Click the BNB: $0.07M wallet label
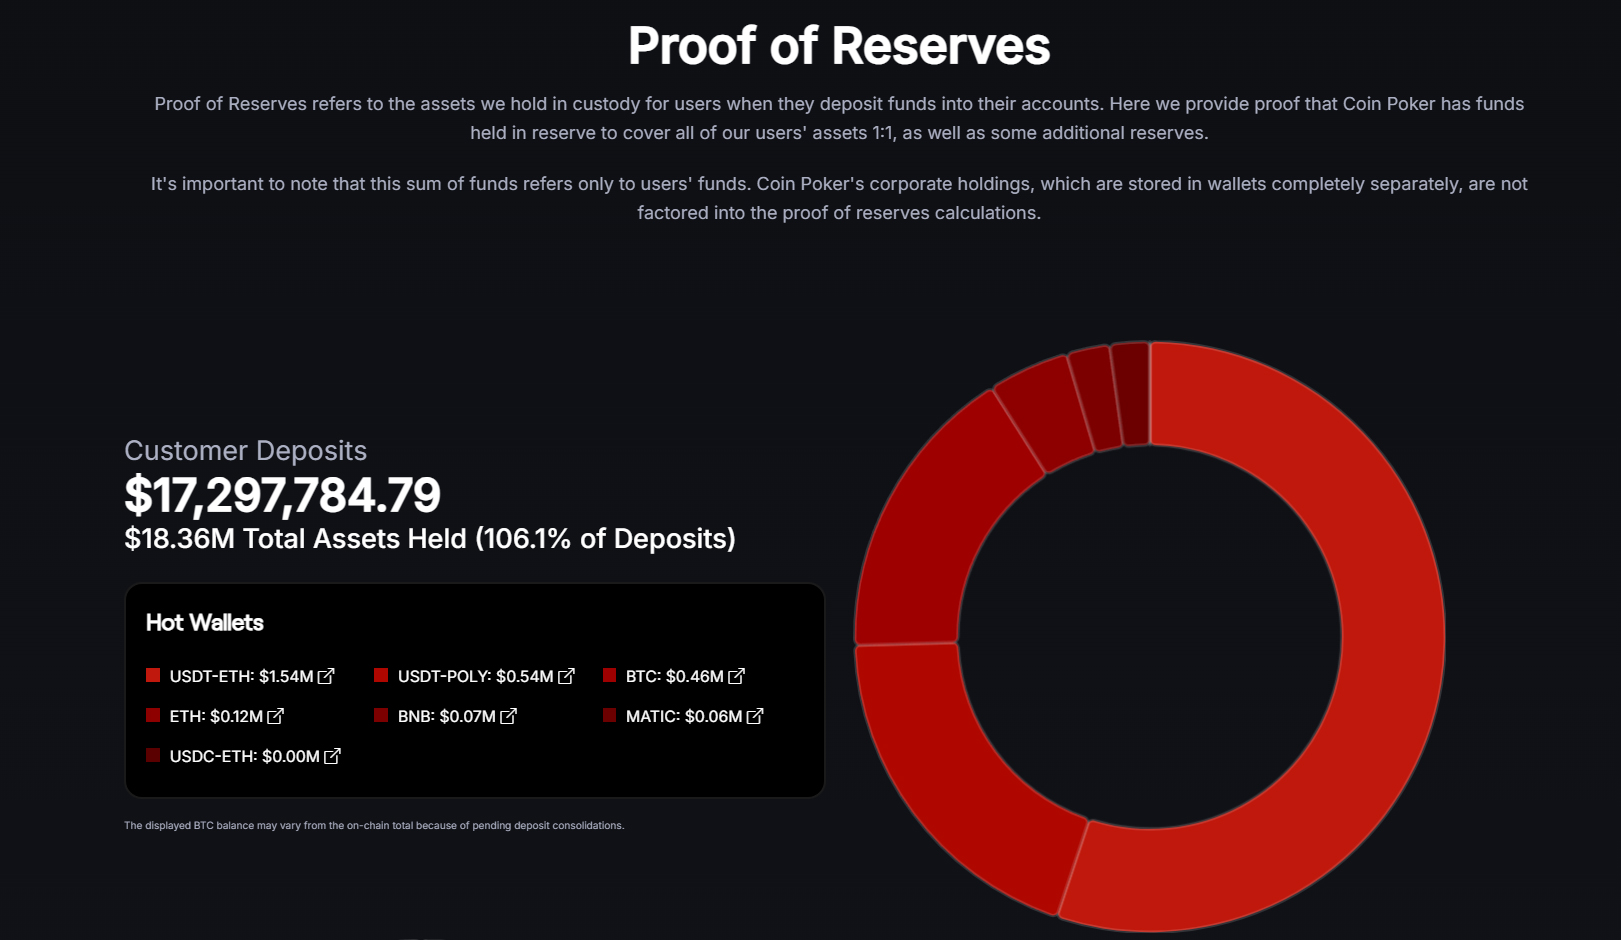1621x940 pixels. coord(446,716)
